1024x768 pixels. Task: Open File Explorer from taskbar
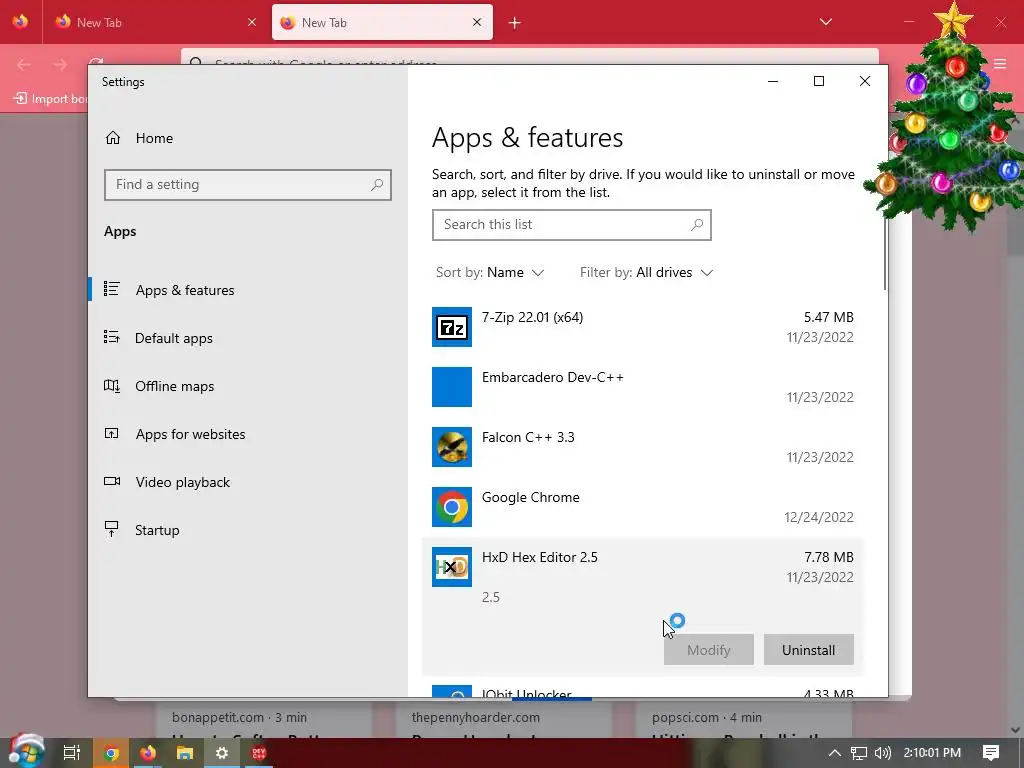(185, 753)
